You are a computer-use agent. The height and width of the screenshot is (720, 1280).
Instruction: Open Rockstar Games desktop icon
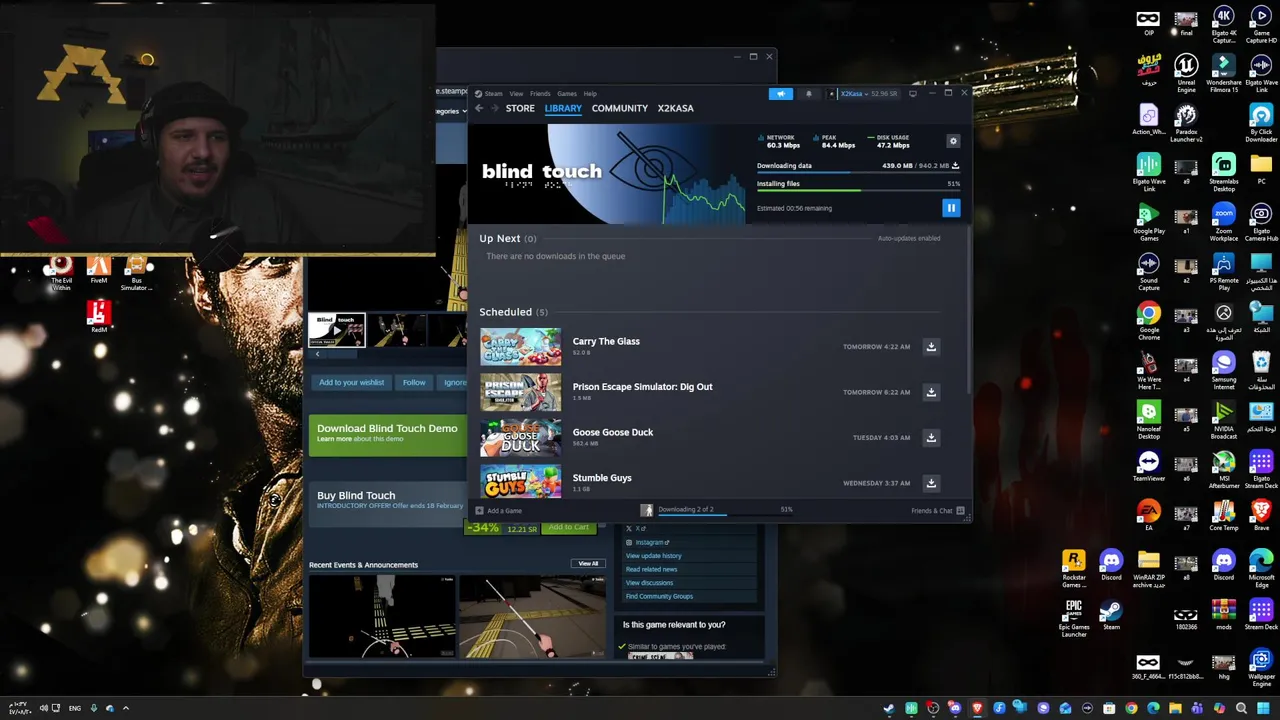(1073, 568)
